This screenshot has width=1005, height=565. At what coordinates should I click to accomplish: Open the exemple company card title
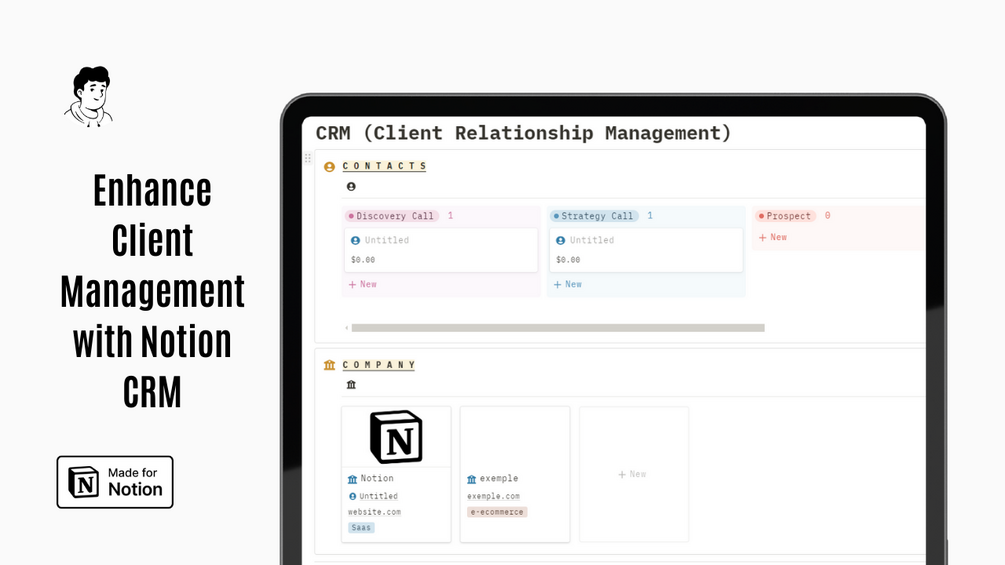pyautogui.click(x=499, y=479)
